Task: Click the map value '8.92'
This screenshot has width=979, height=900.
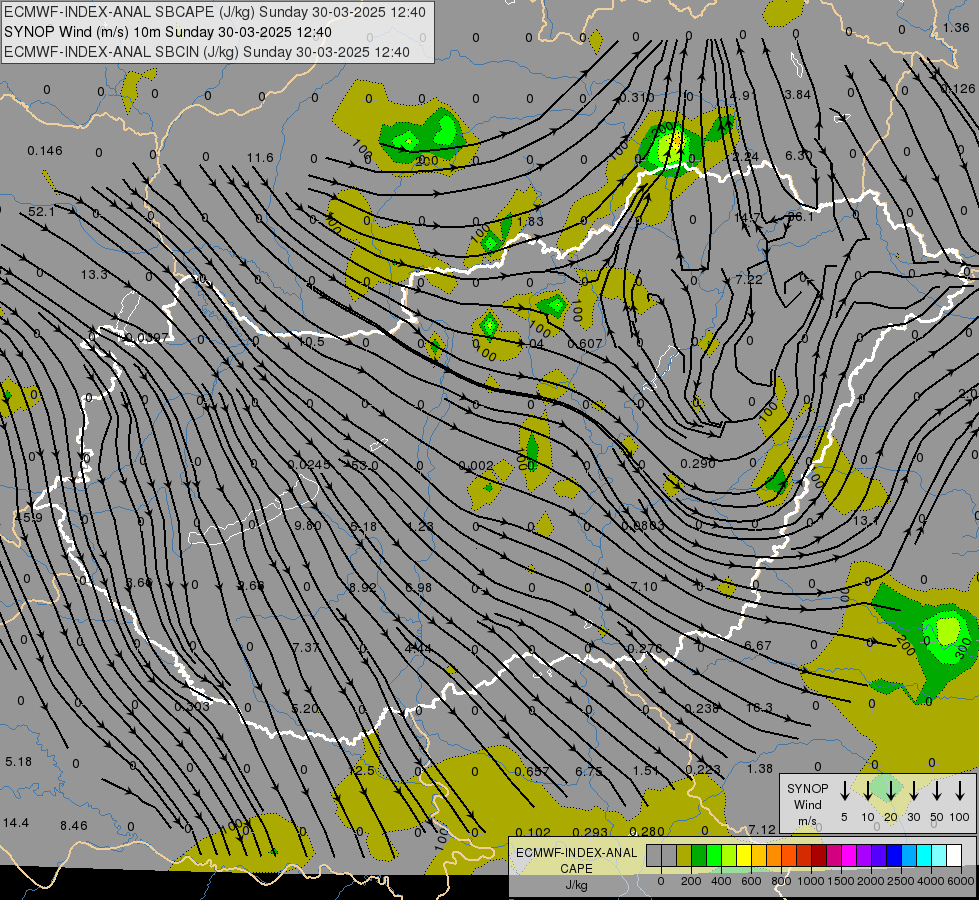Action: click(x=363, y=587)
